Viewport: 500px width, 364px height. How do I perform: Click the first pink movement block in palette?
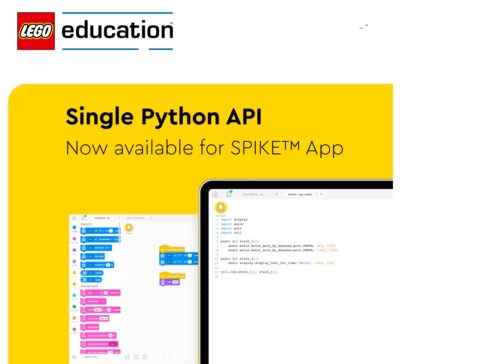click(100, 293)
